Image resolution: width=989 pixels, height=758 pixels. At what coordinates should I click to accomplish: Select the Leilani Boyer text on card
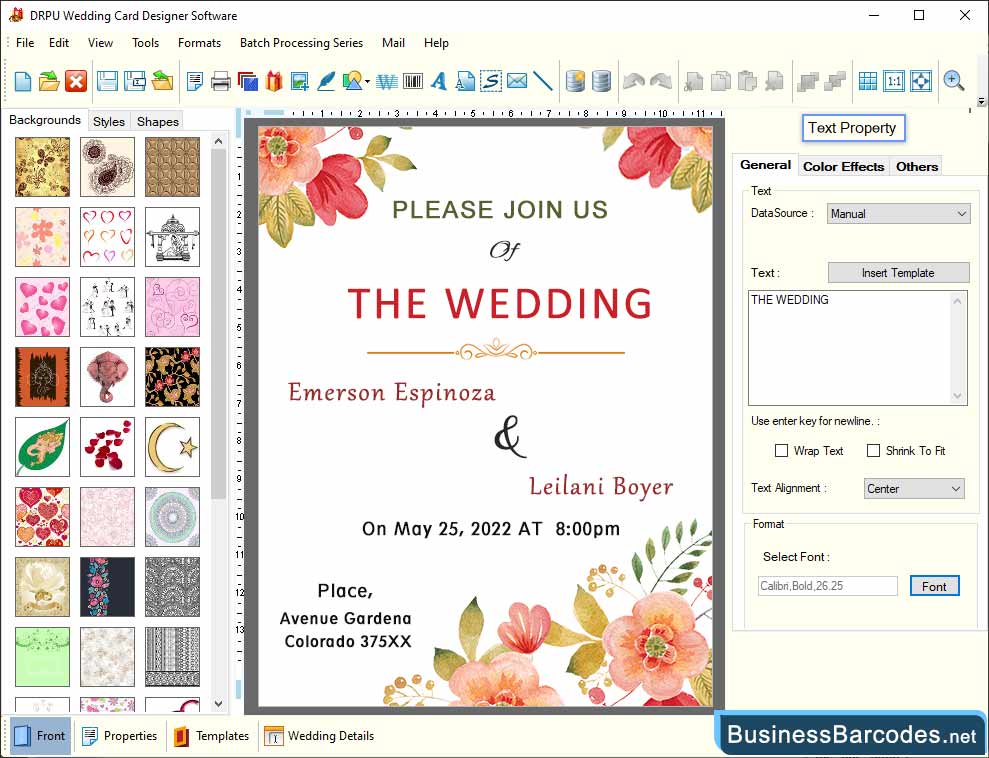pos(600,486)
